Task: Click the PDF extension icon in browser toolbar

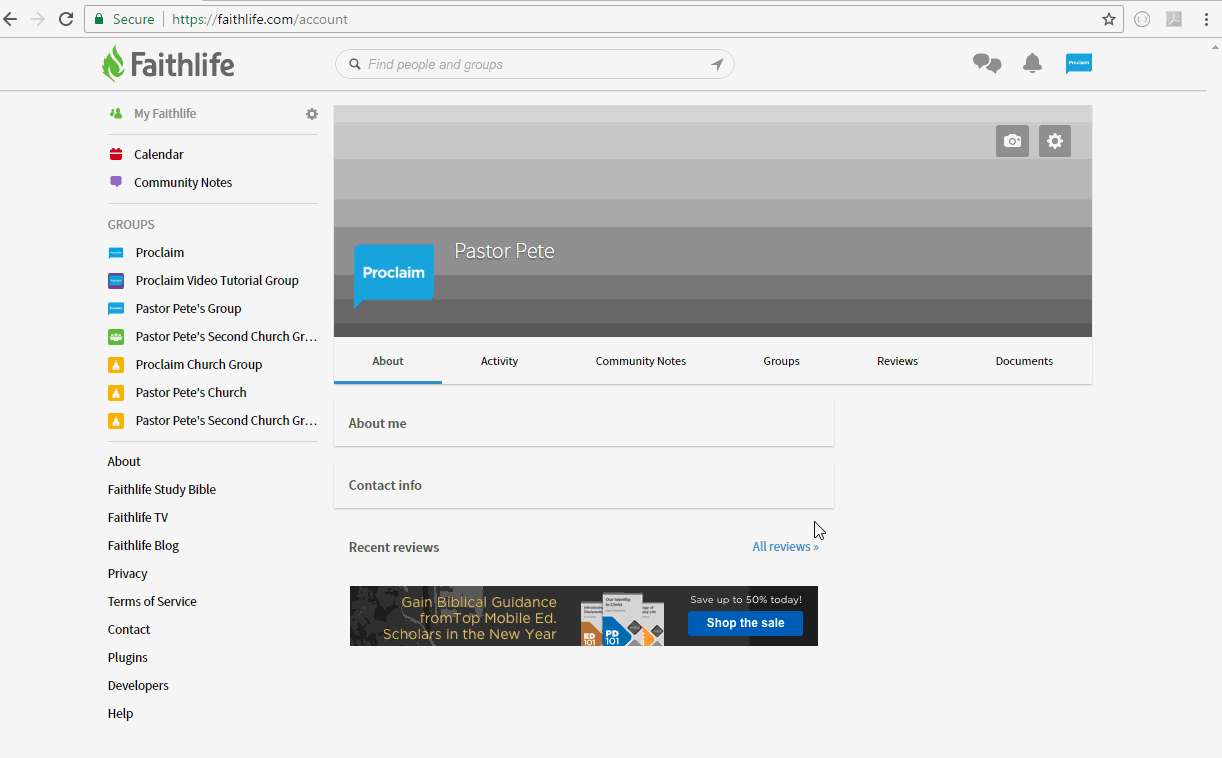Action: [x=1174, y=19]
